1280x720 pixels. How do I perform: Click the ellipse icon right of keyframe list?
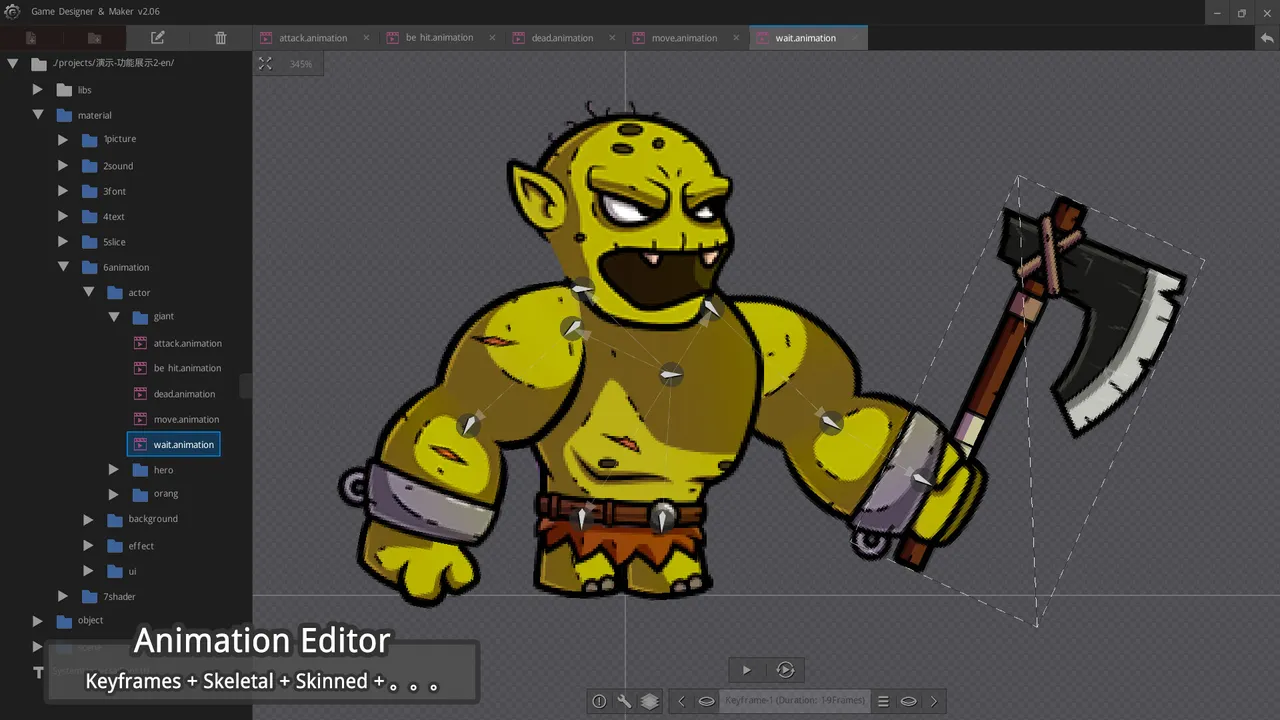point(908,701)
